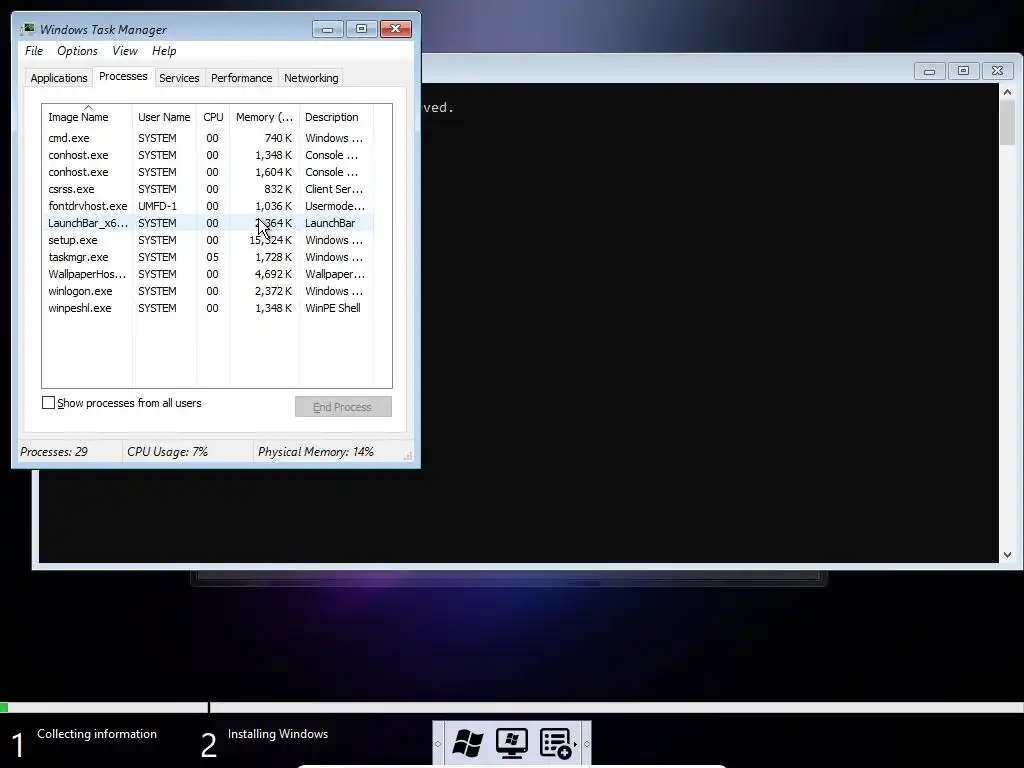Click the Windows flag icon in LaunchBar

468,743
